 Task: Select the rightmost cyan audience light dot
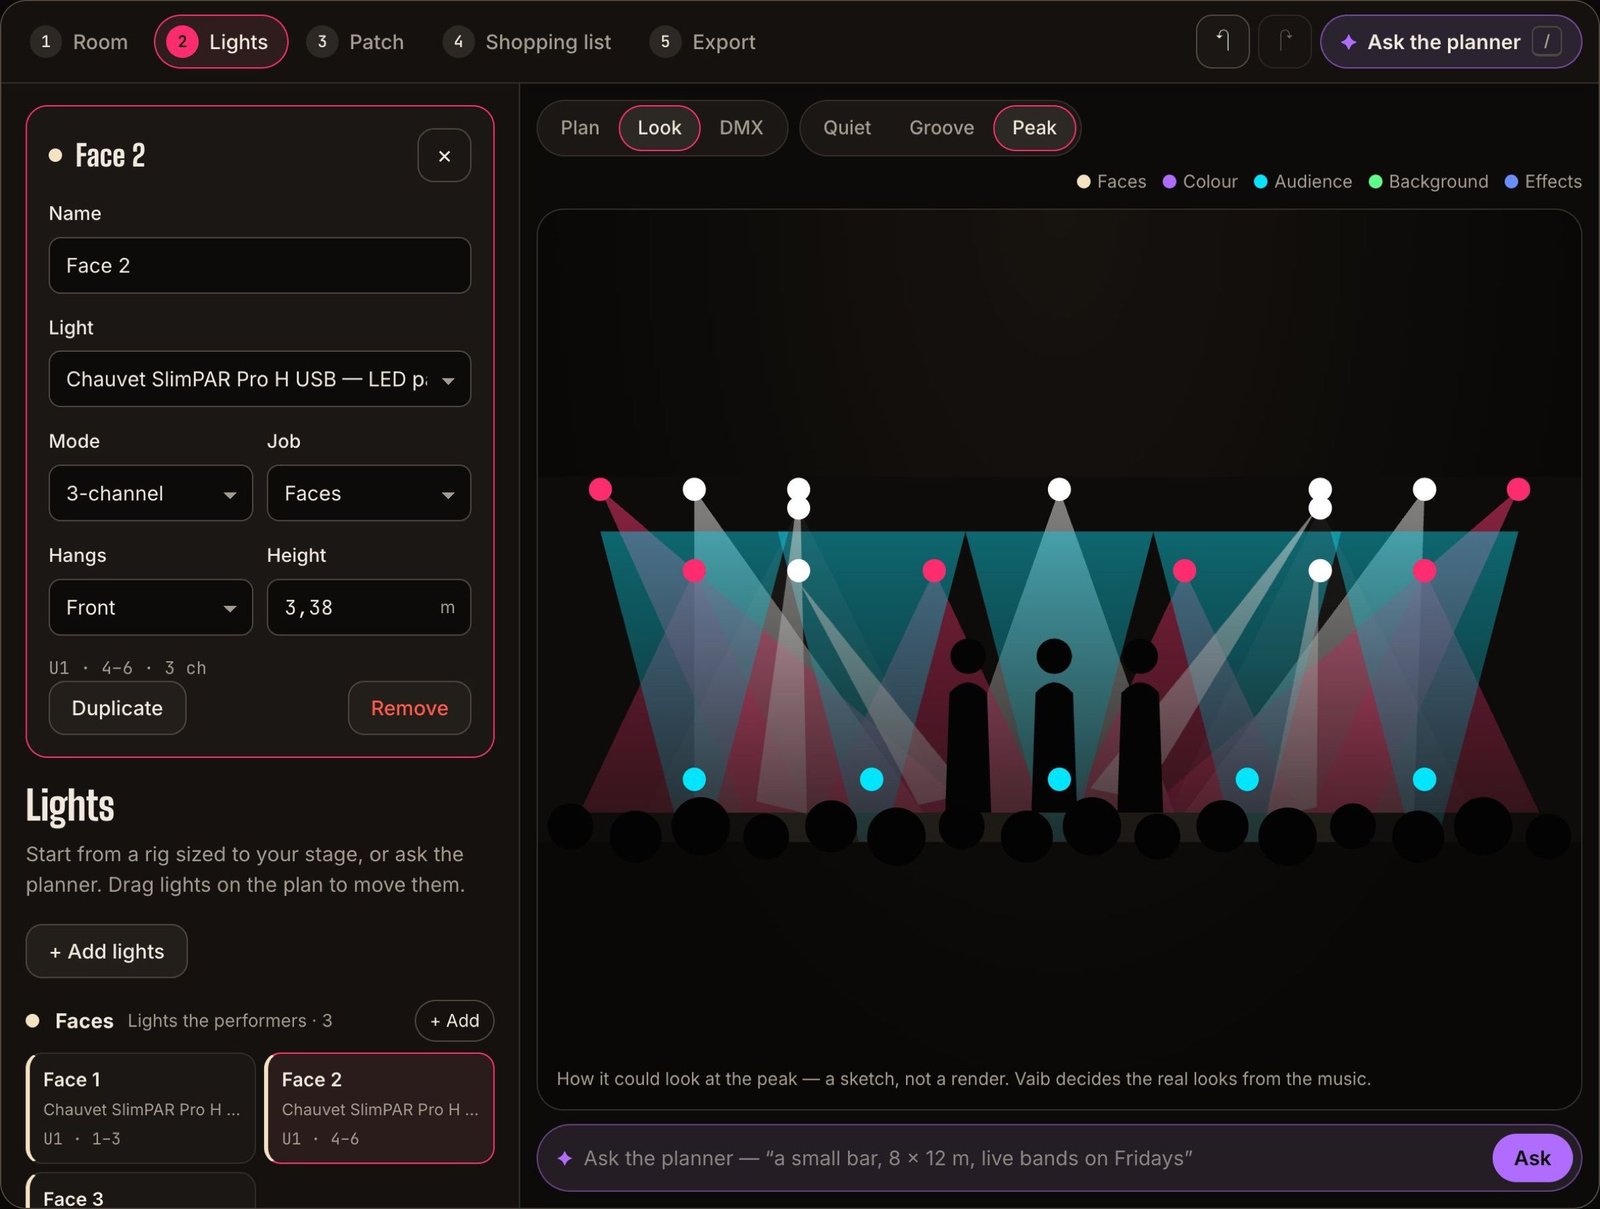tap(1424, 779)
